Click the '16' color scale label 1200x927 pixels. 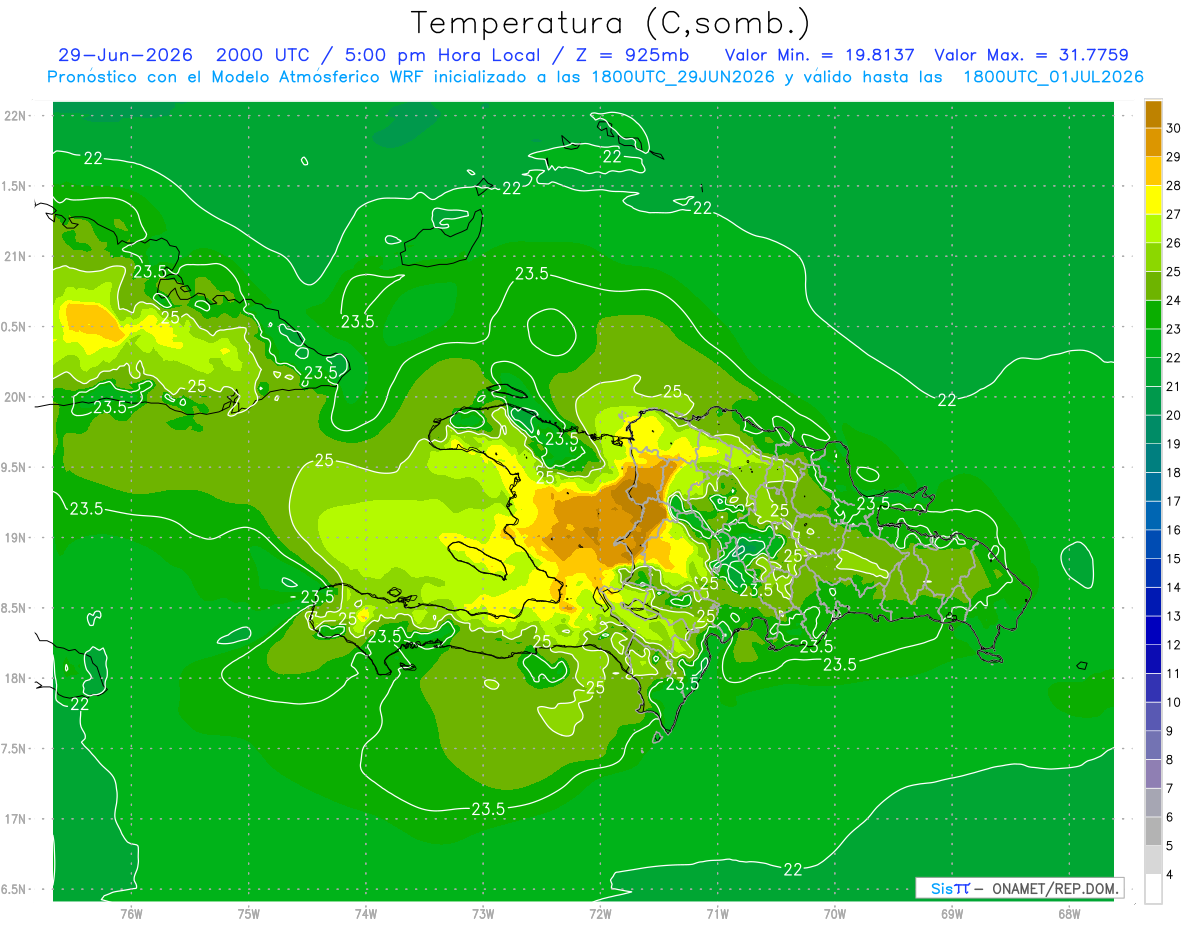pos(1174,530)
